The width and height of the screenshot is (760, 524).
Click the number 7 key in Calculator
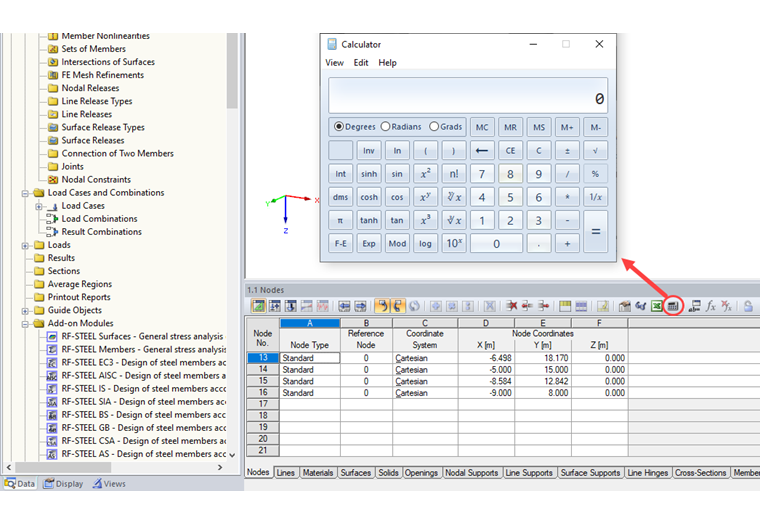tap(482, 174)
